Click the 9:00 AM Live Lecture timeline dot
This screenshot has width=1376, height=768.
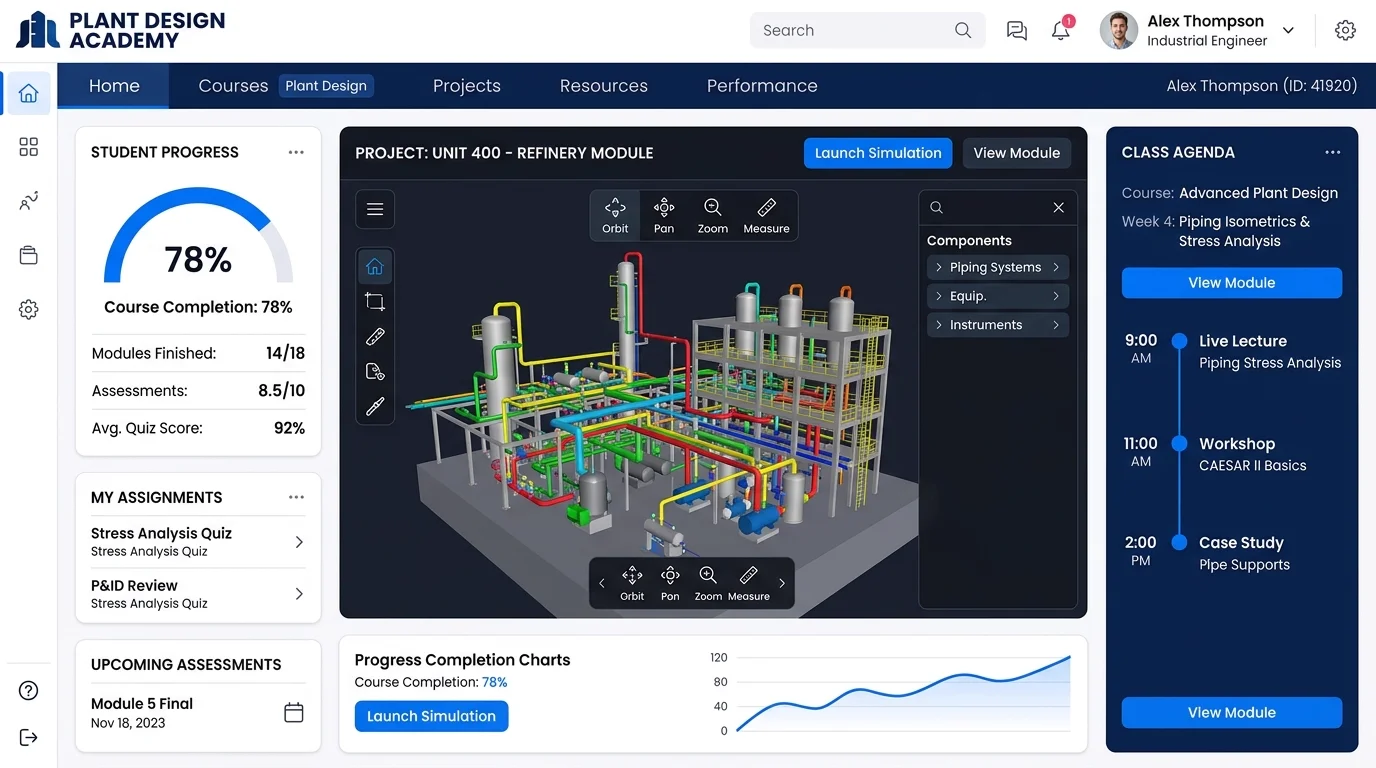tap(1179, 341)
